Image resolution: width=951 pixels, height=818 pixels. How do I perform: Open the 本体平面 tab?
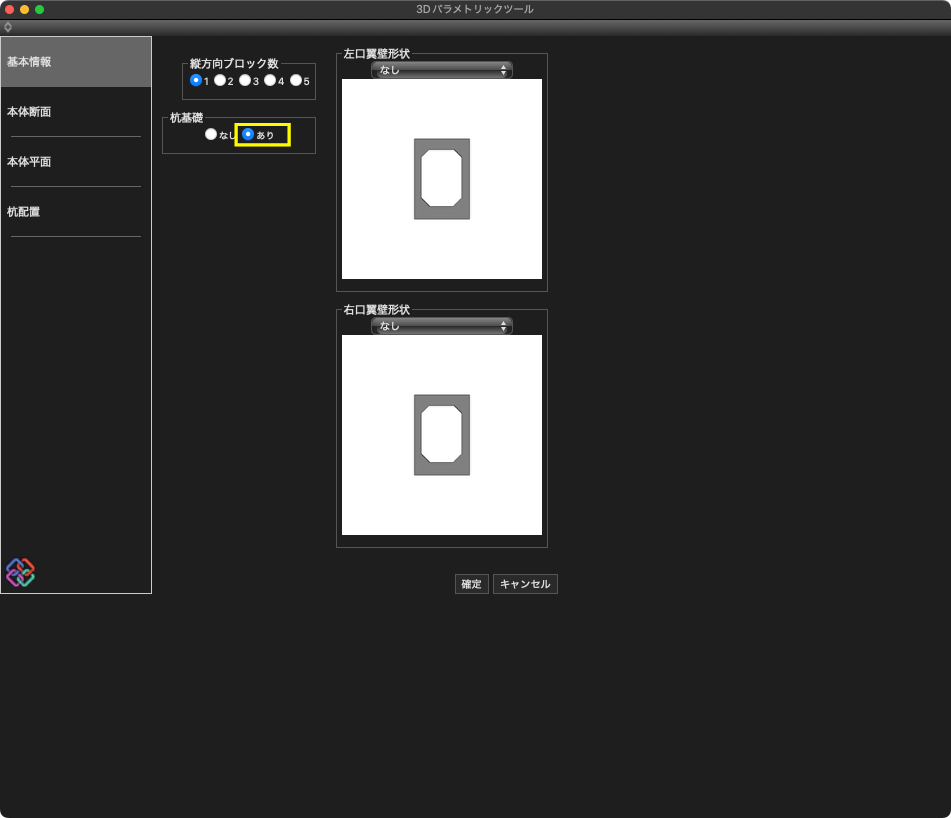tap(76, 162)
